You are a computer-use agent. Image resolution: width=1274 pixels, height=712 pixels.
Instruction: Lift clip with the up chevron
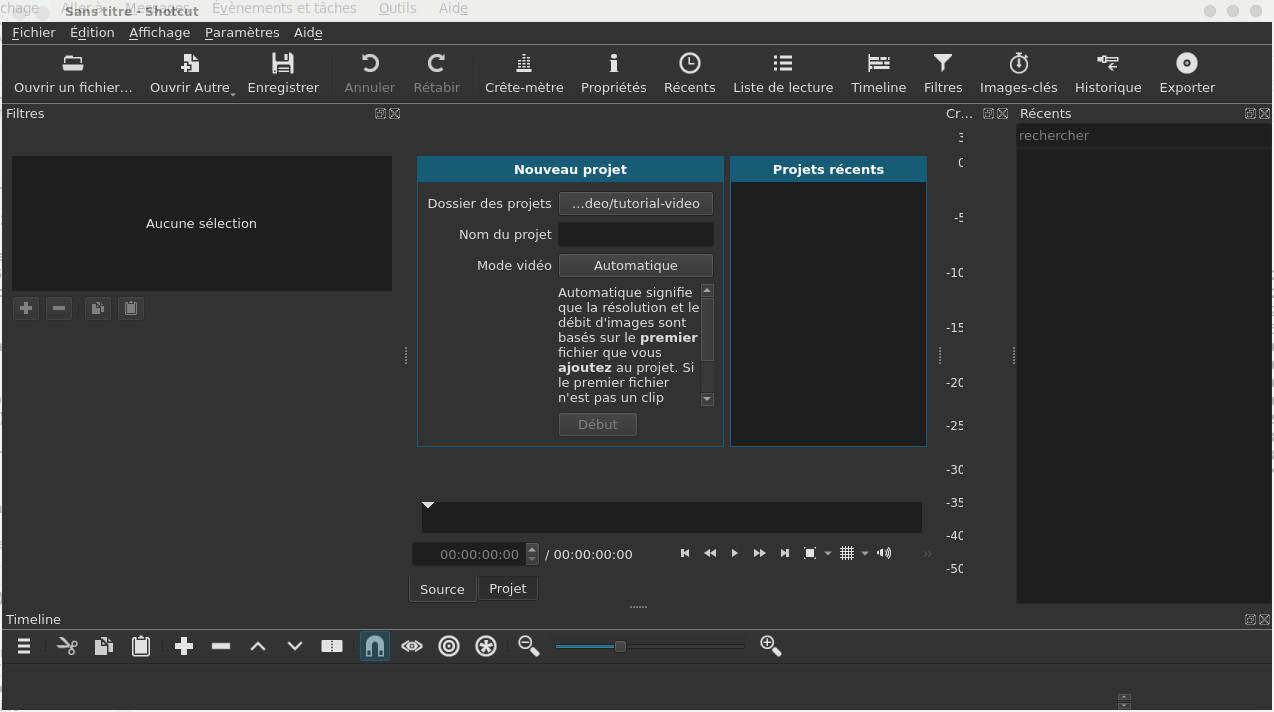[258, 646]
